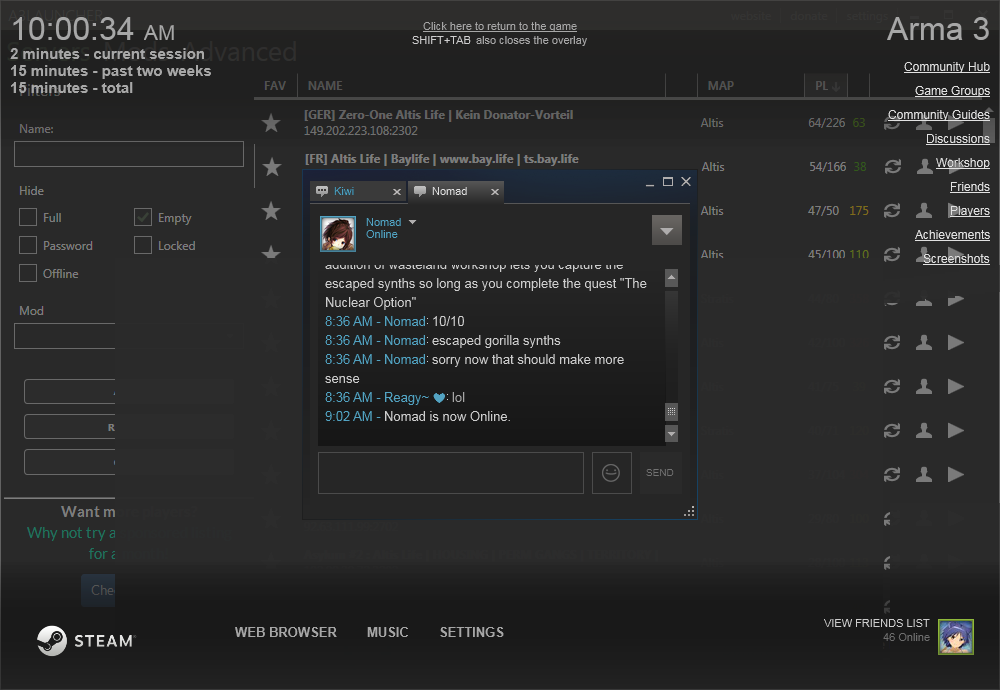The height and width of the screenshot is (690, 1000).
Task: Open the emoticon picker in chat
Action: 611,473
